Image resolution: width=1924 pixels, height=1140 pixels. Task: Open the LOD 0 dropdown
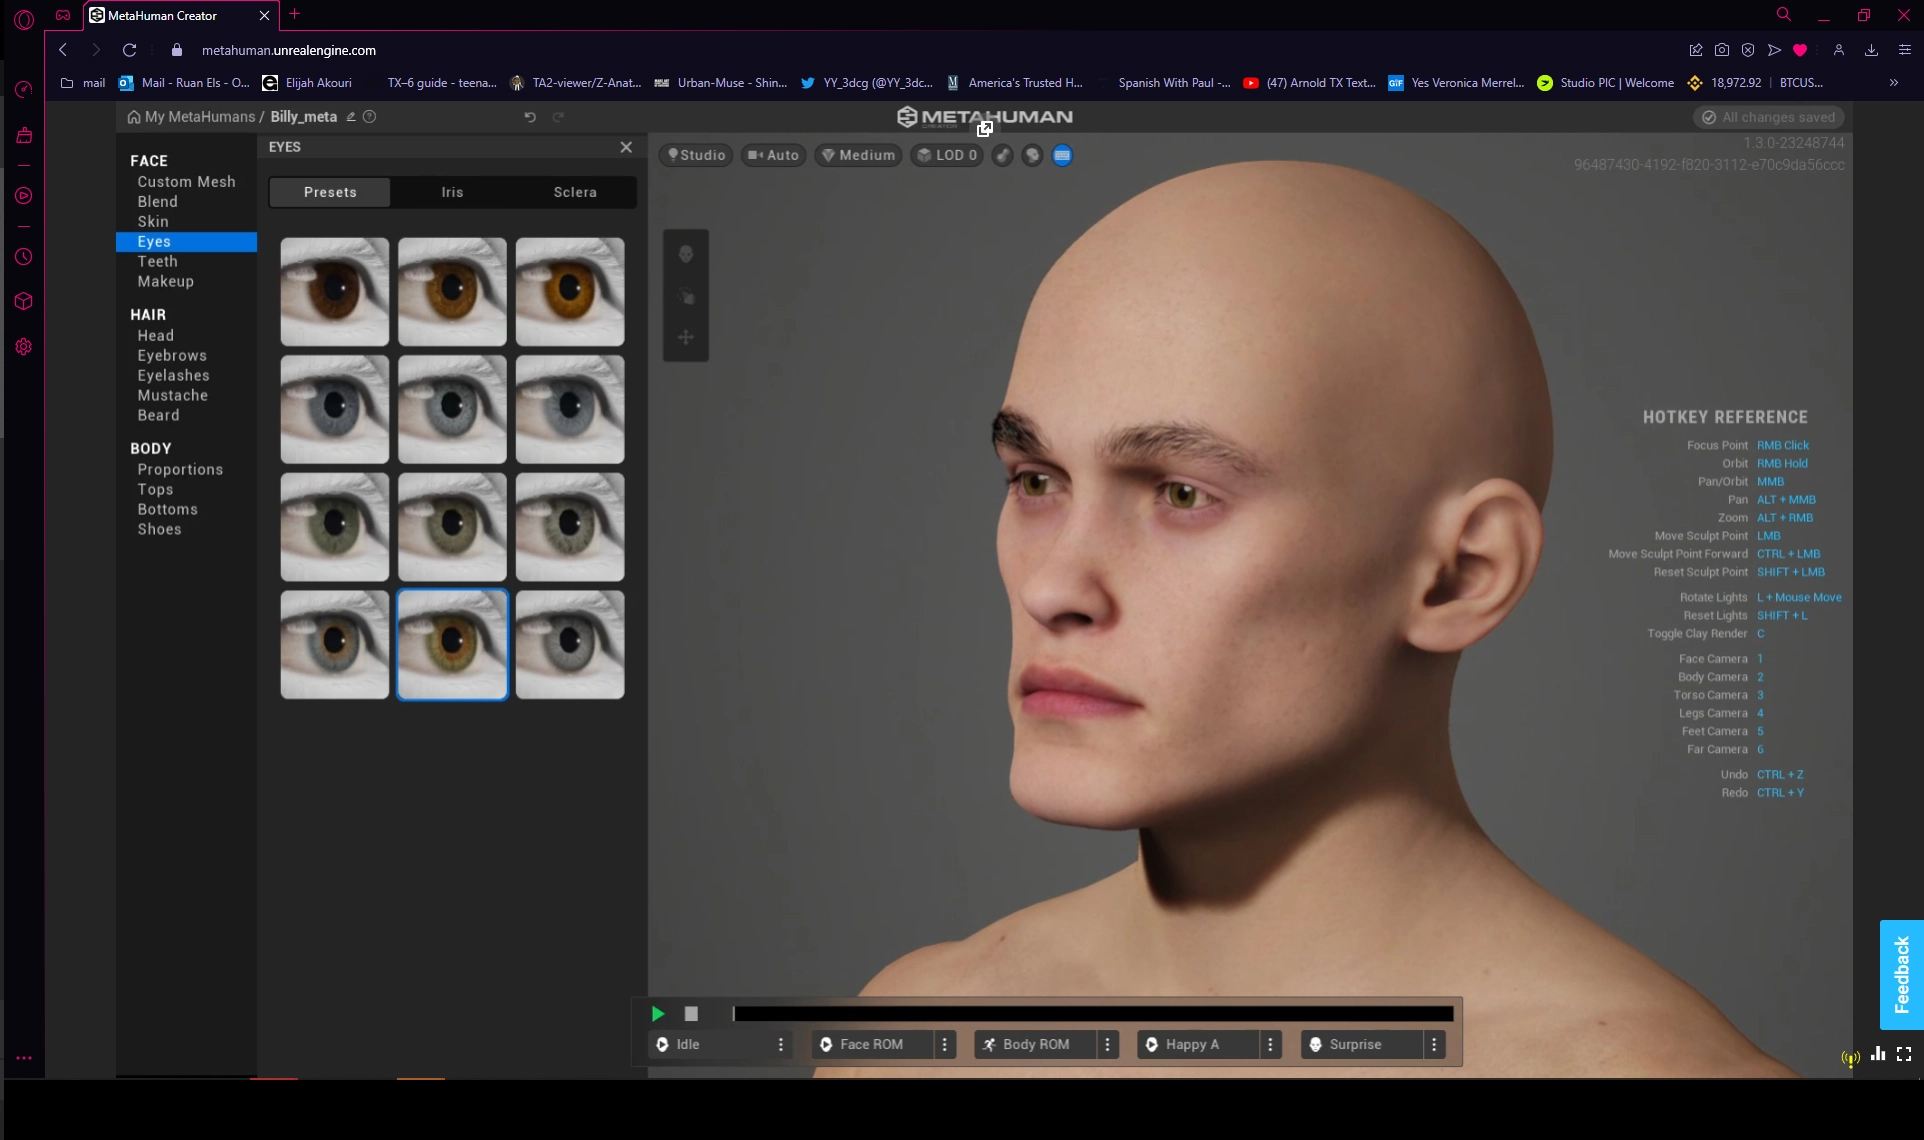(947, 155)
